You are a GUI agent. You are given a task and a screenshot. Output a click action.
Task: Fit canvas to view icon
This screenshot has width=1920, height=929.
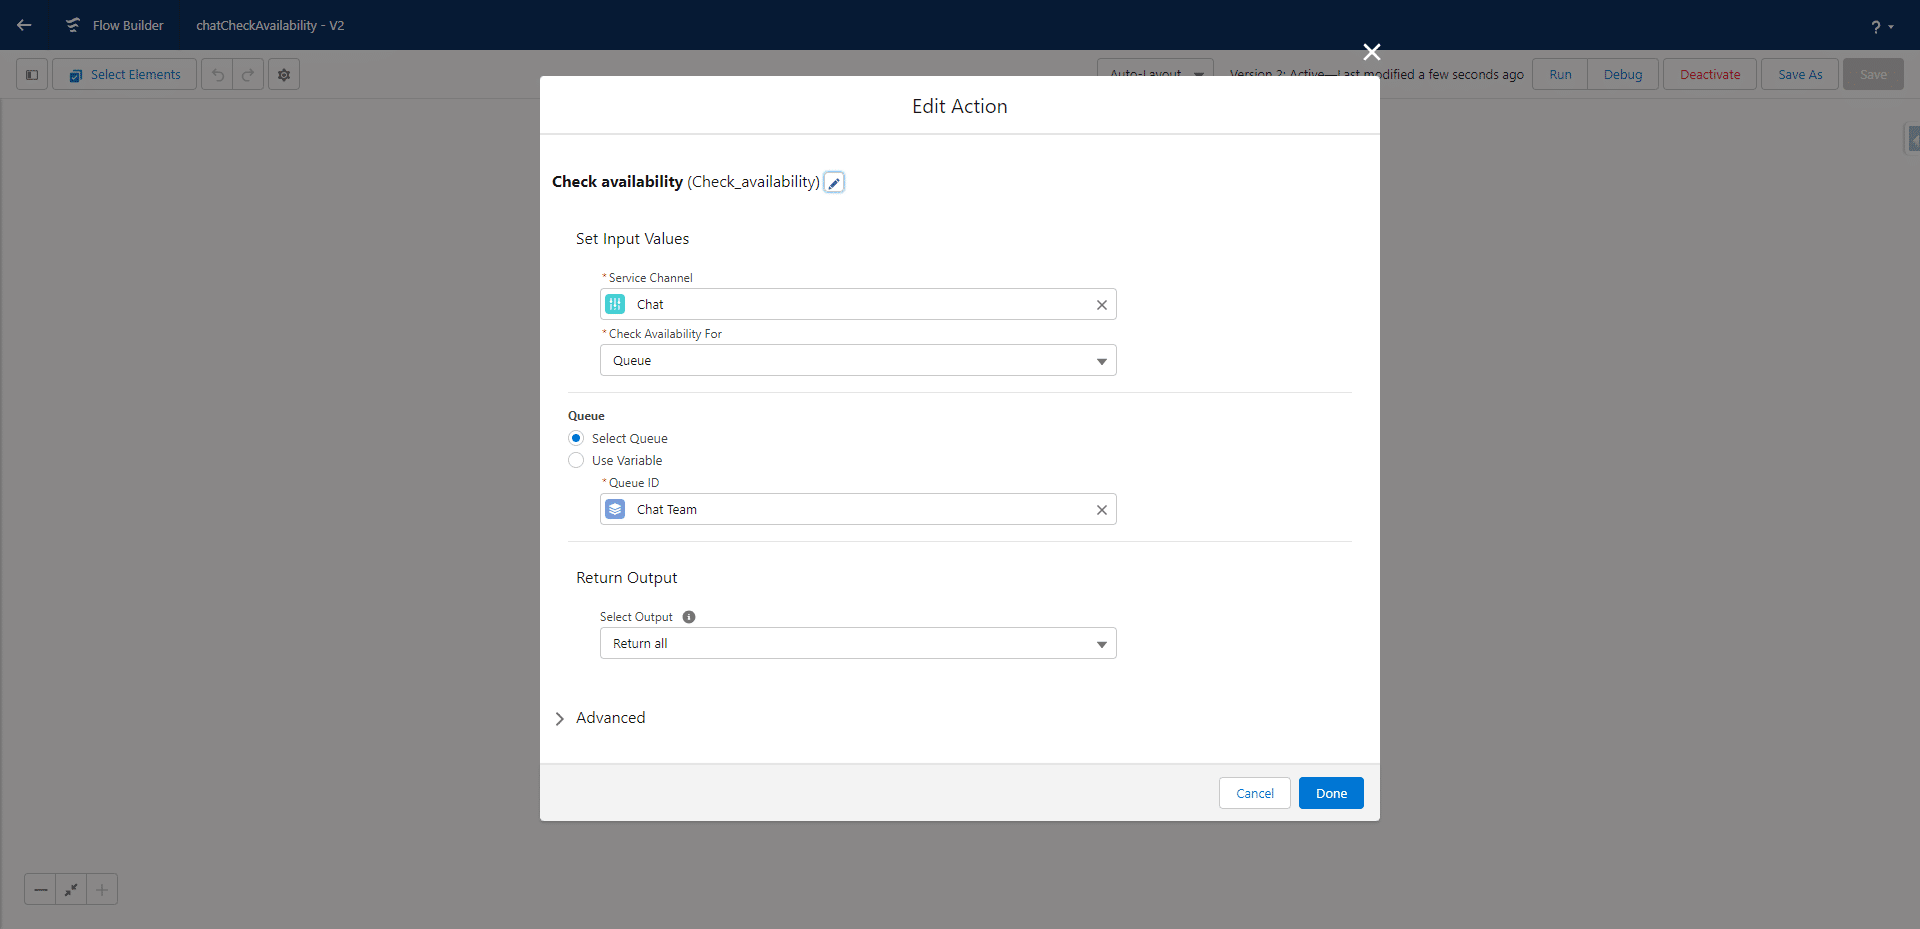tap(71, 889)
